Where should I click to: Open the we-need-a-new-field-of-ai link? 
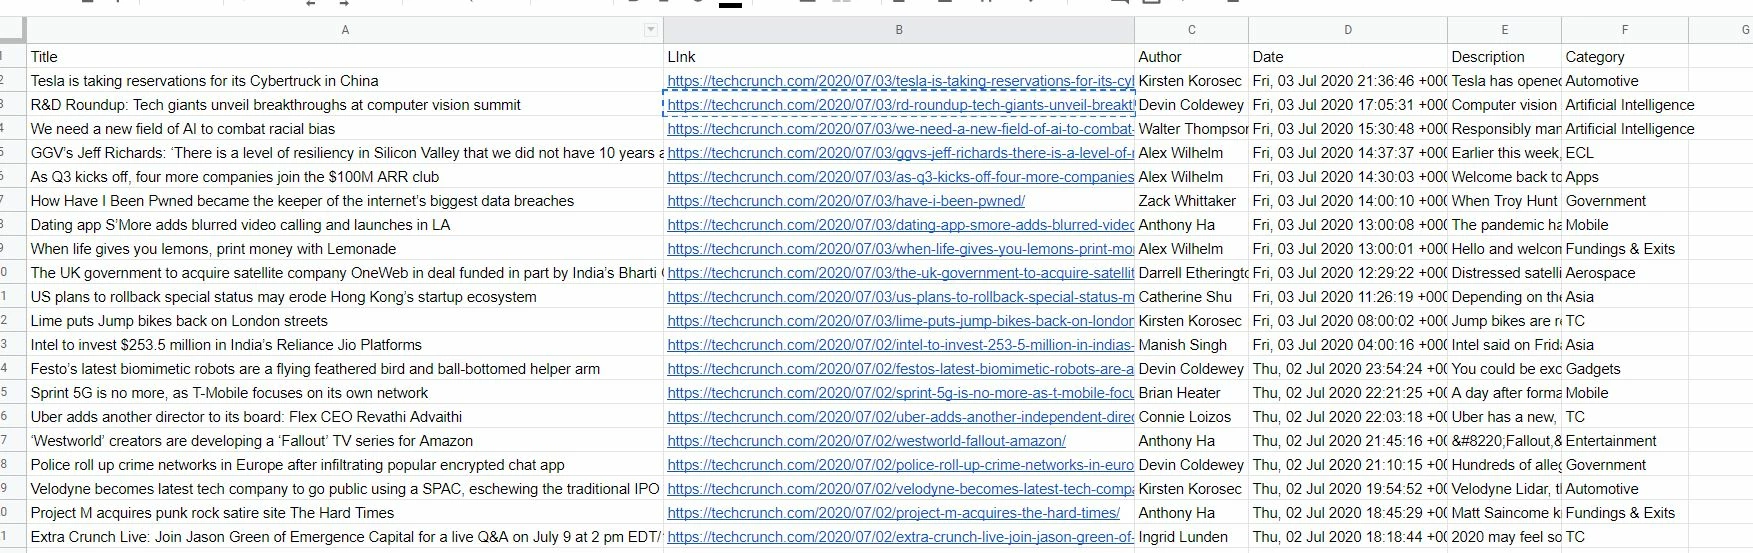[900, 129]
